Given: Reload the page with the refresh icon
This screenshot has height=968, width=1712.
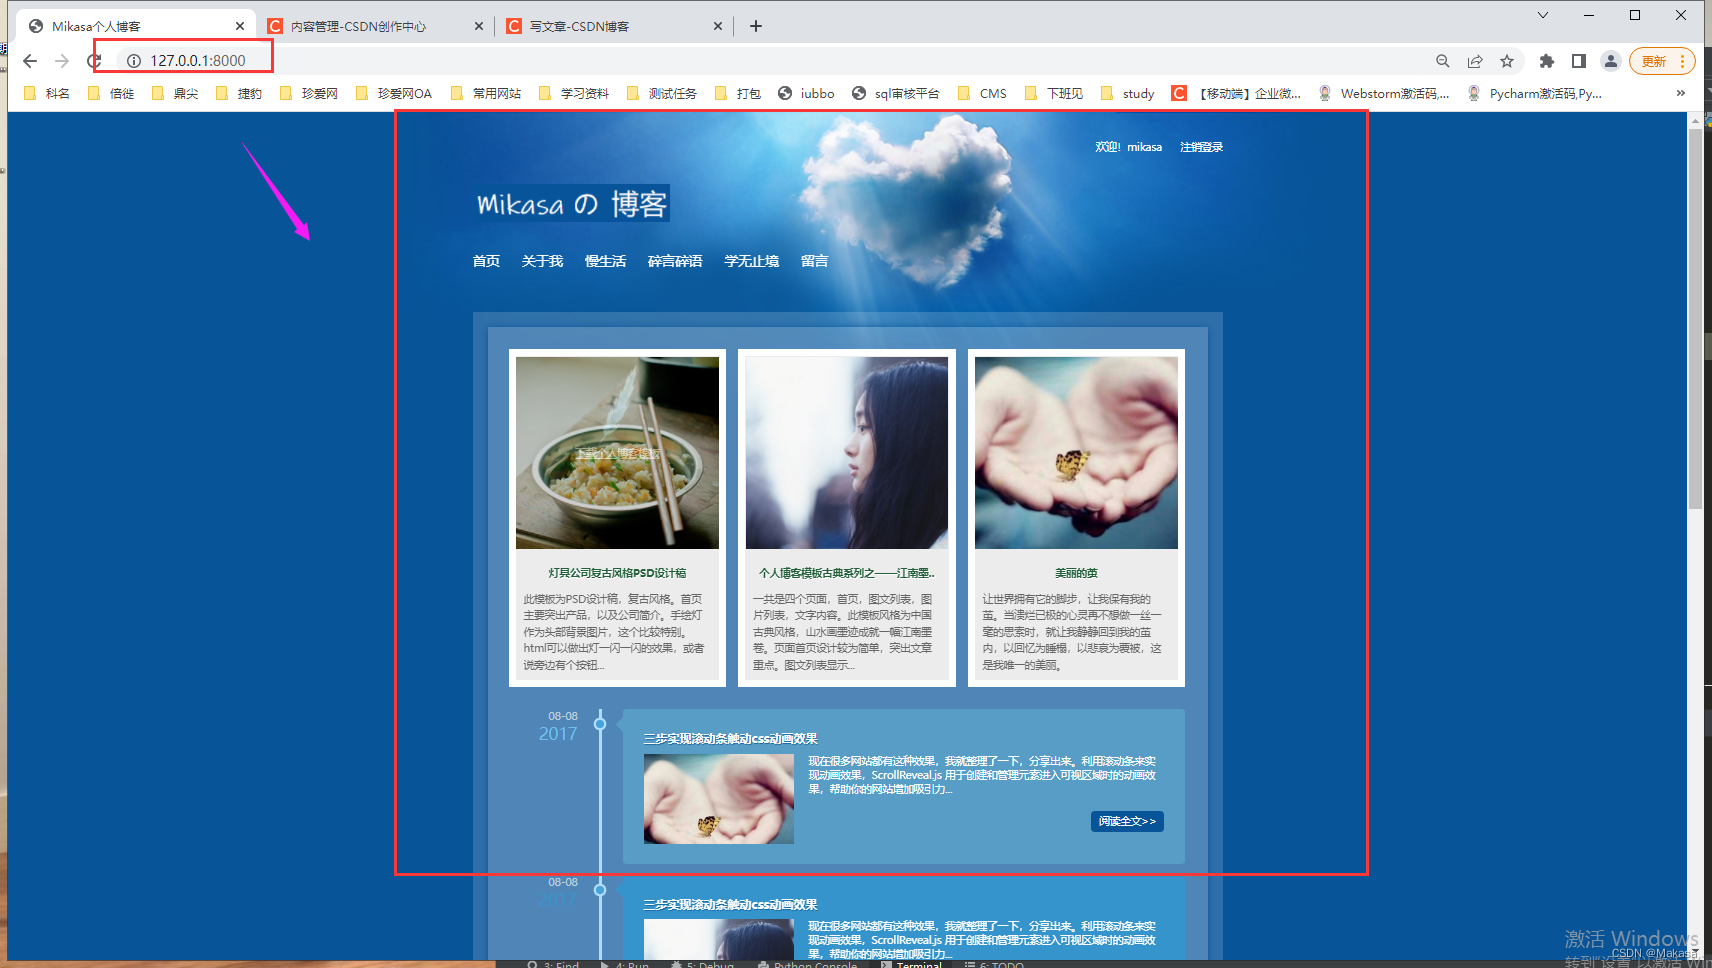Looking at the screenshot, I should 94,60.
